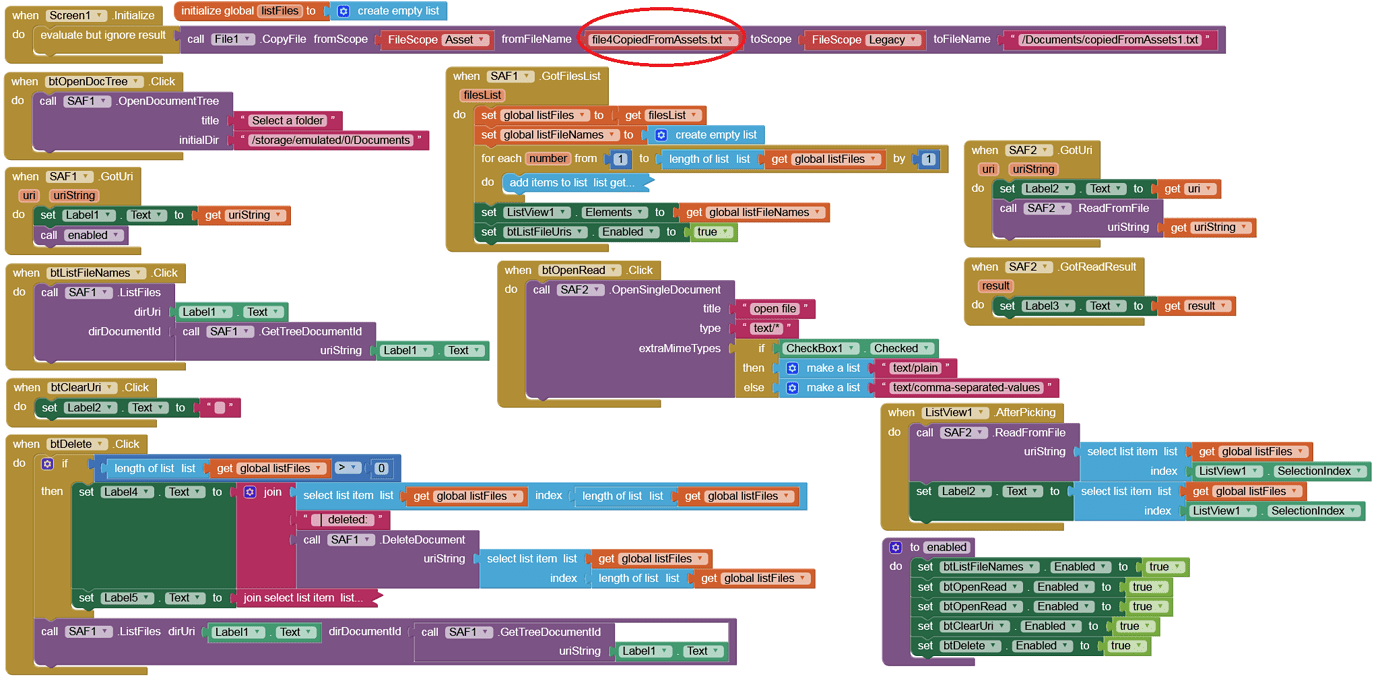The height and width of the screenshot is (680, 1380).
Task: Click the '/storage/emulated/0/Documents' text string
Action: [330, 141]
